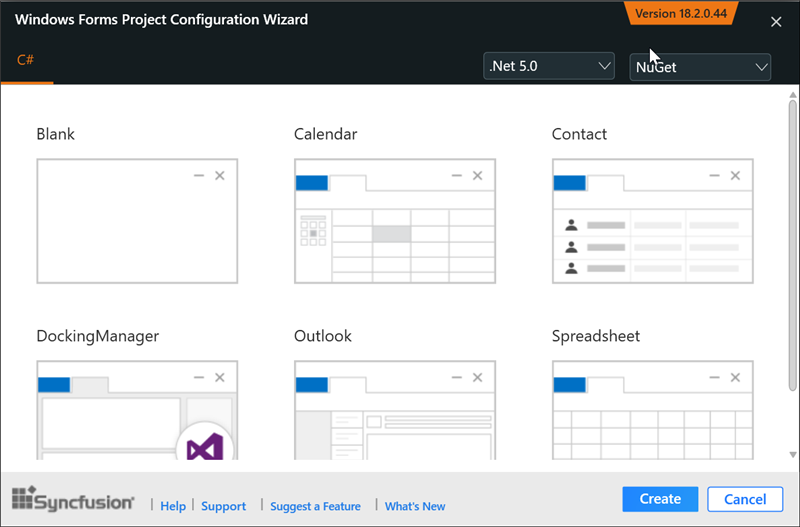Select the Blank template thumbnail
Screen dimensions: 800x527
(137, 221)
